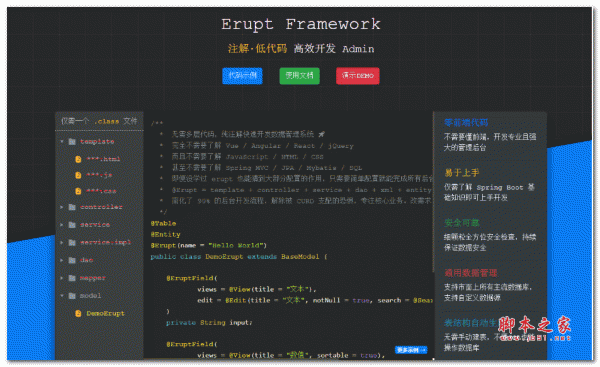This screenshot has height=367, width=600.
Task: Expand the service.impl folder arrow
Action: (x=62, y=242)
